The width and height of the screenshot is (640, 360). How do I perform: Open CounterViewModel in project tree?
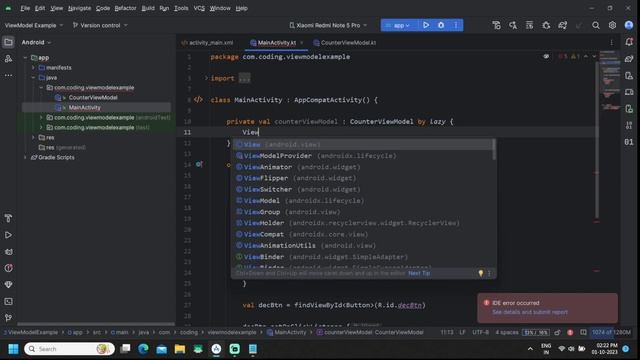93,98
